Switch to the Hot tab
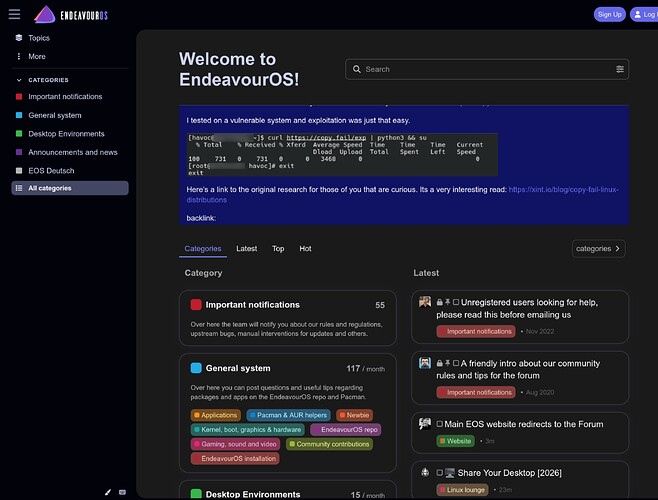658x500 pixels. [305, 249]
